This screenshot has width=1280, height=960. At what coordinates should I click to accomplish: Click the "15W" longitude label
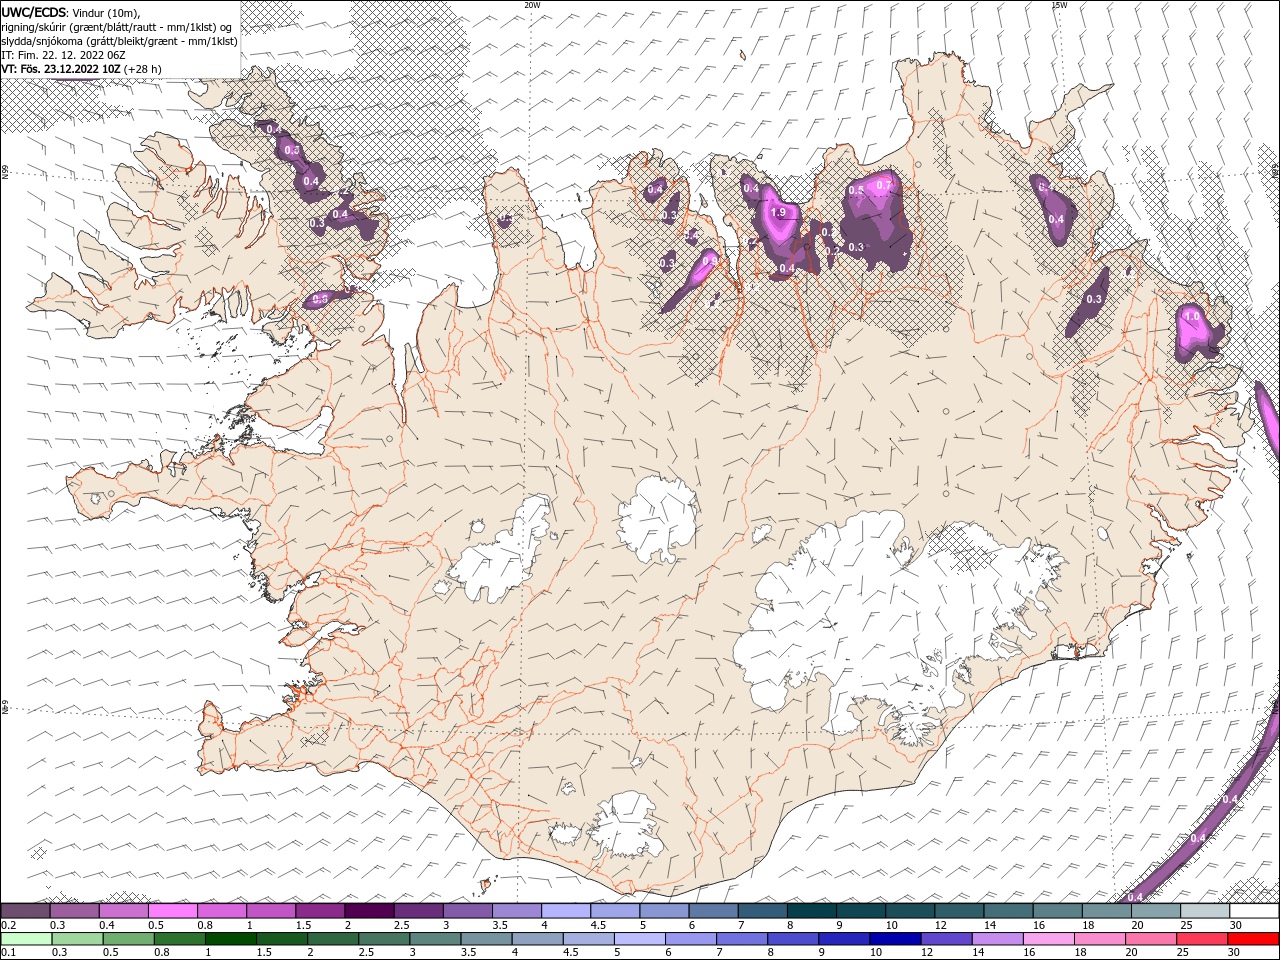1059,5
